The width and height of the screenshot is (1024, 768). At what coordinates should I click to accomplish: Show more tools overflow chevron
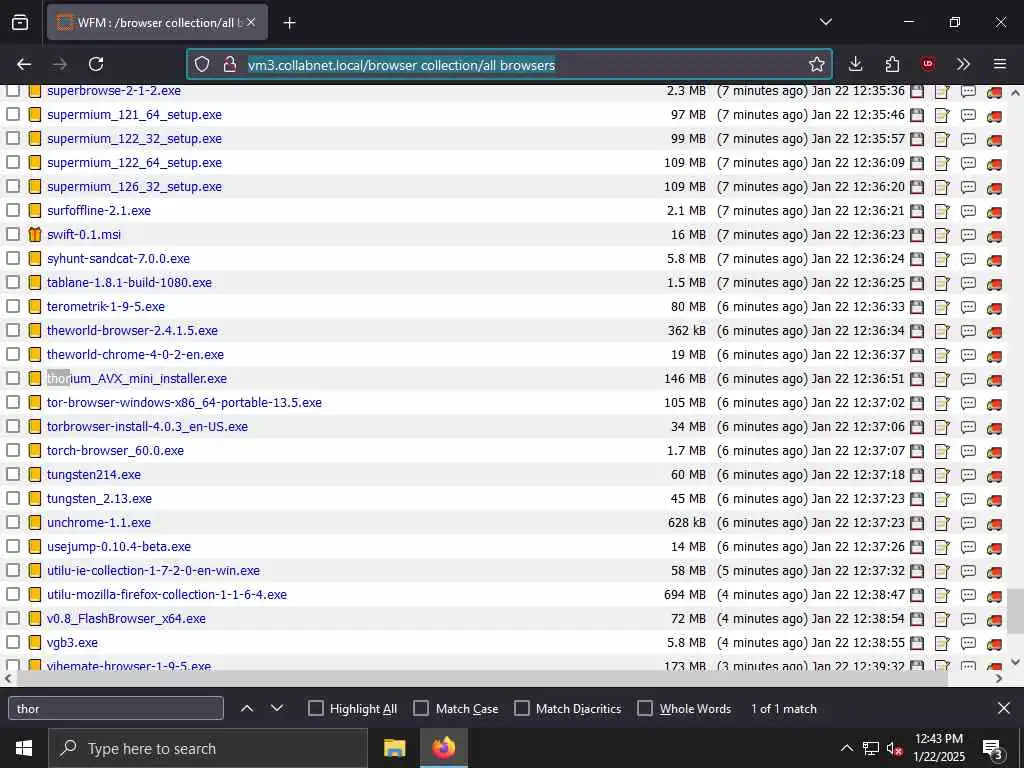tap(963, 64)
